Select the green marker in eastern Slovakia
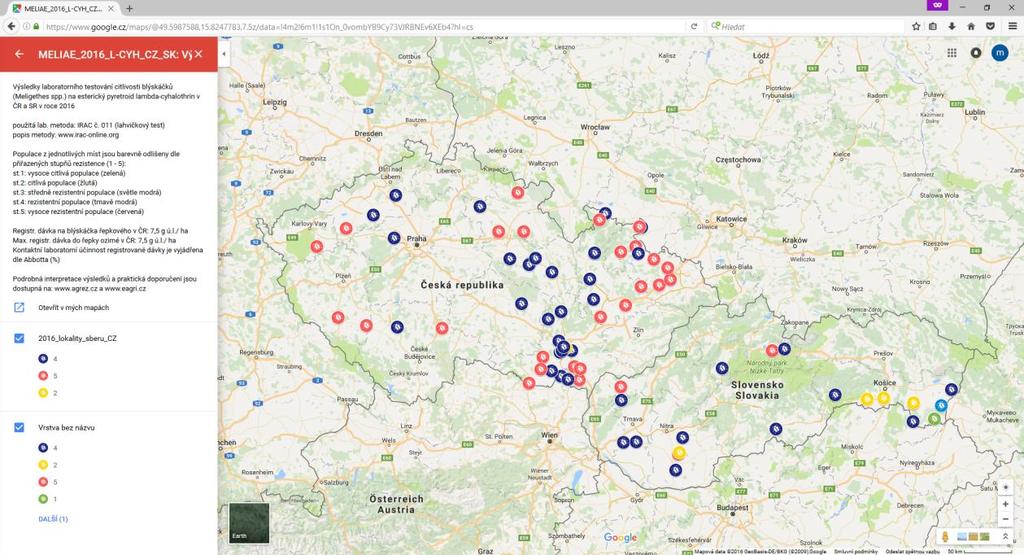This screenshot has height=555, width=1024. coord(935,419)
